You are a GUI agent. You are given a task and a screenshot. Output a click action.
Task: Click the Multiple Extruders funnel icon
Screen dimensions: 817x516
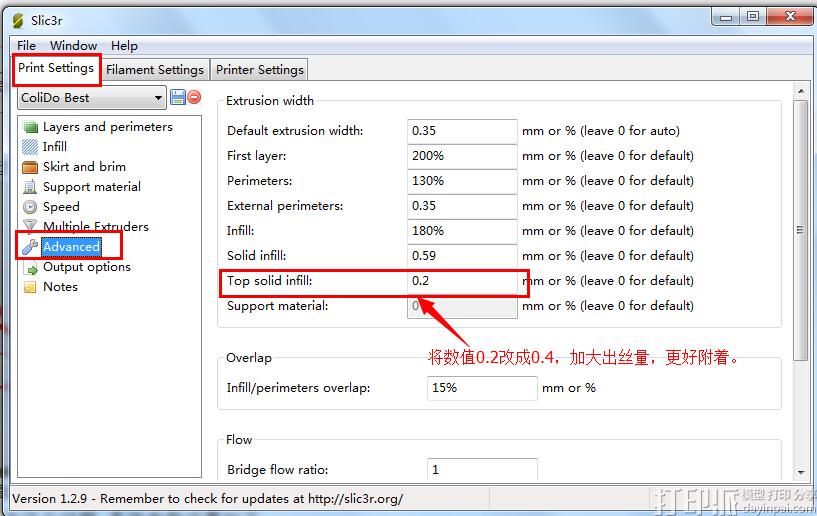click(30, 225)
